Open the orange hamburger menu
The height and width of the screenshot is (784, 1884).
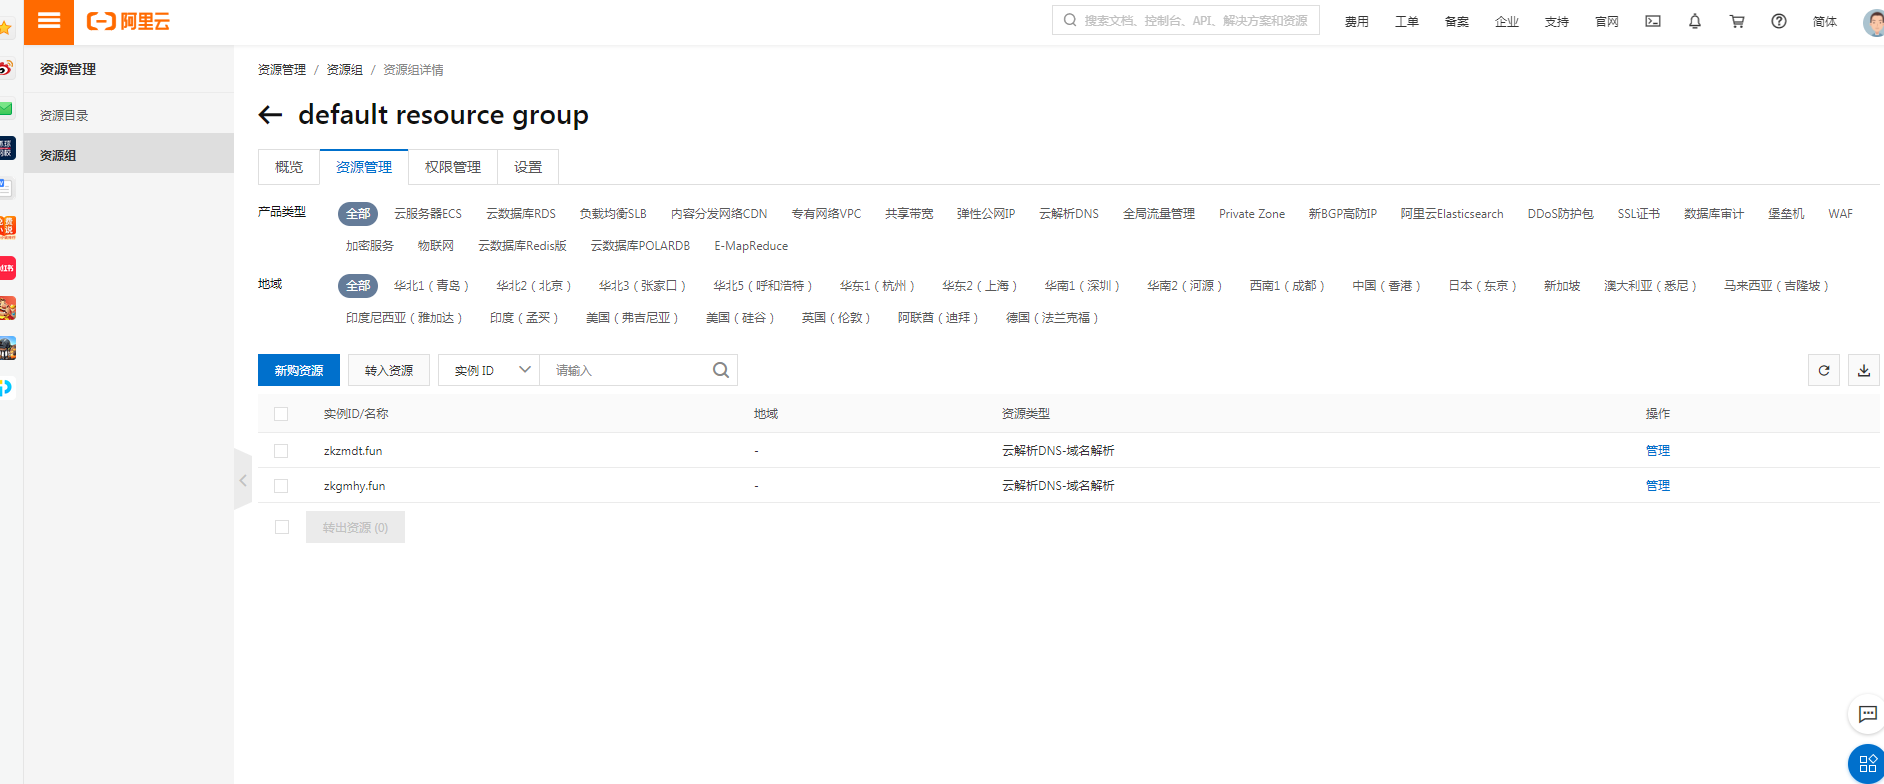click(49, 21)
